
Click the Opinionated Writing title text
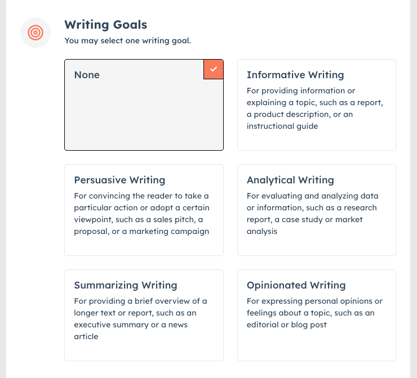click(x=296, y=285)
